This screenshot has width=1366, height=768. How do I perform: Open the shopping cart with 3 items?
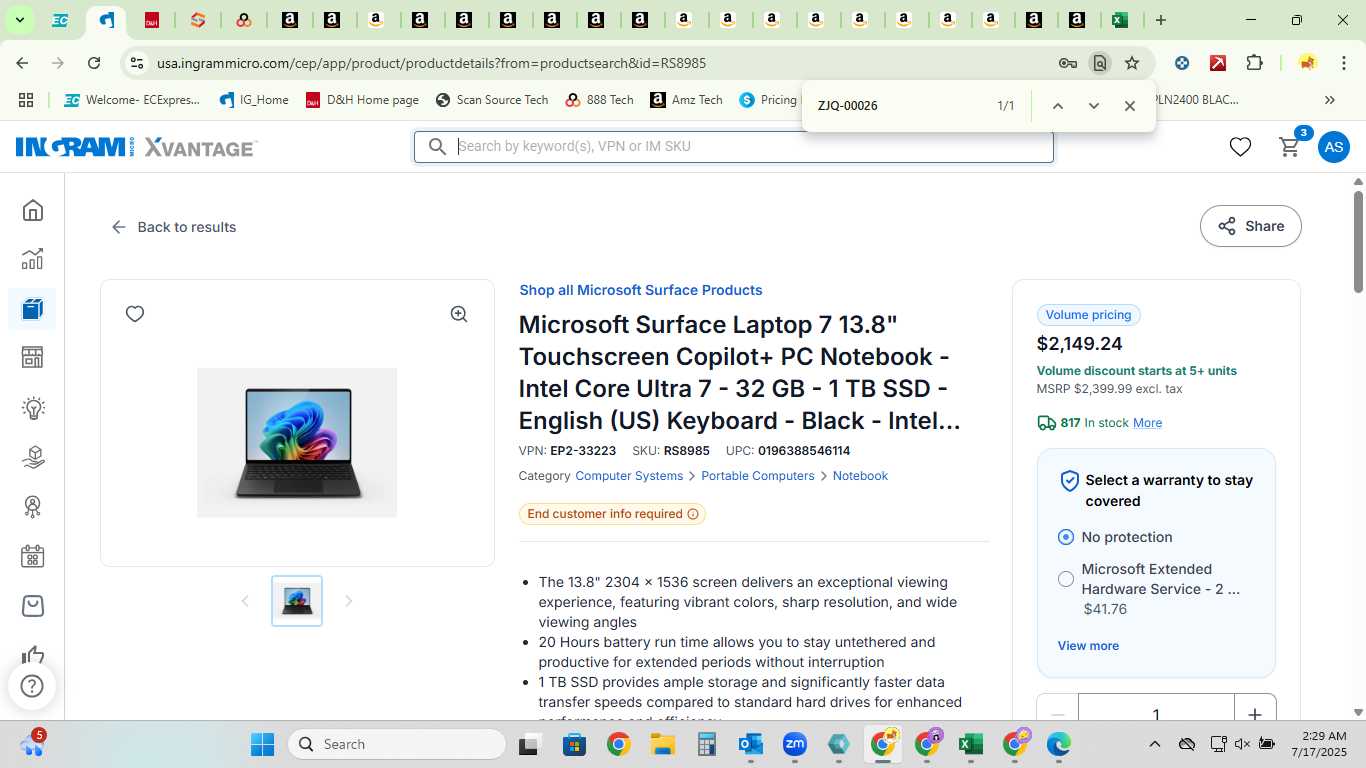[1290, 146]
